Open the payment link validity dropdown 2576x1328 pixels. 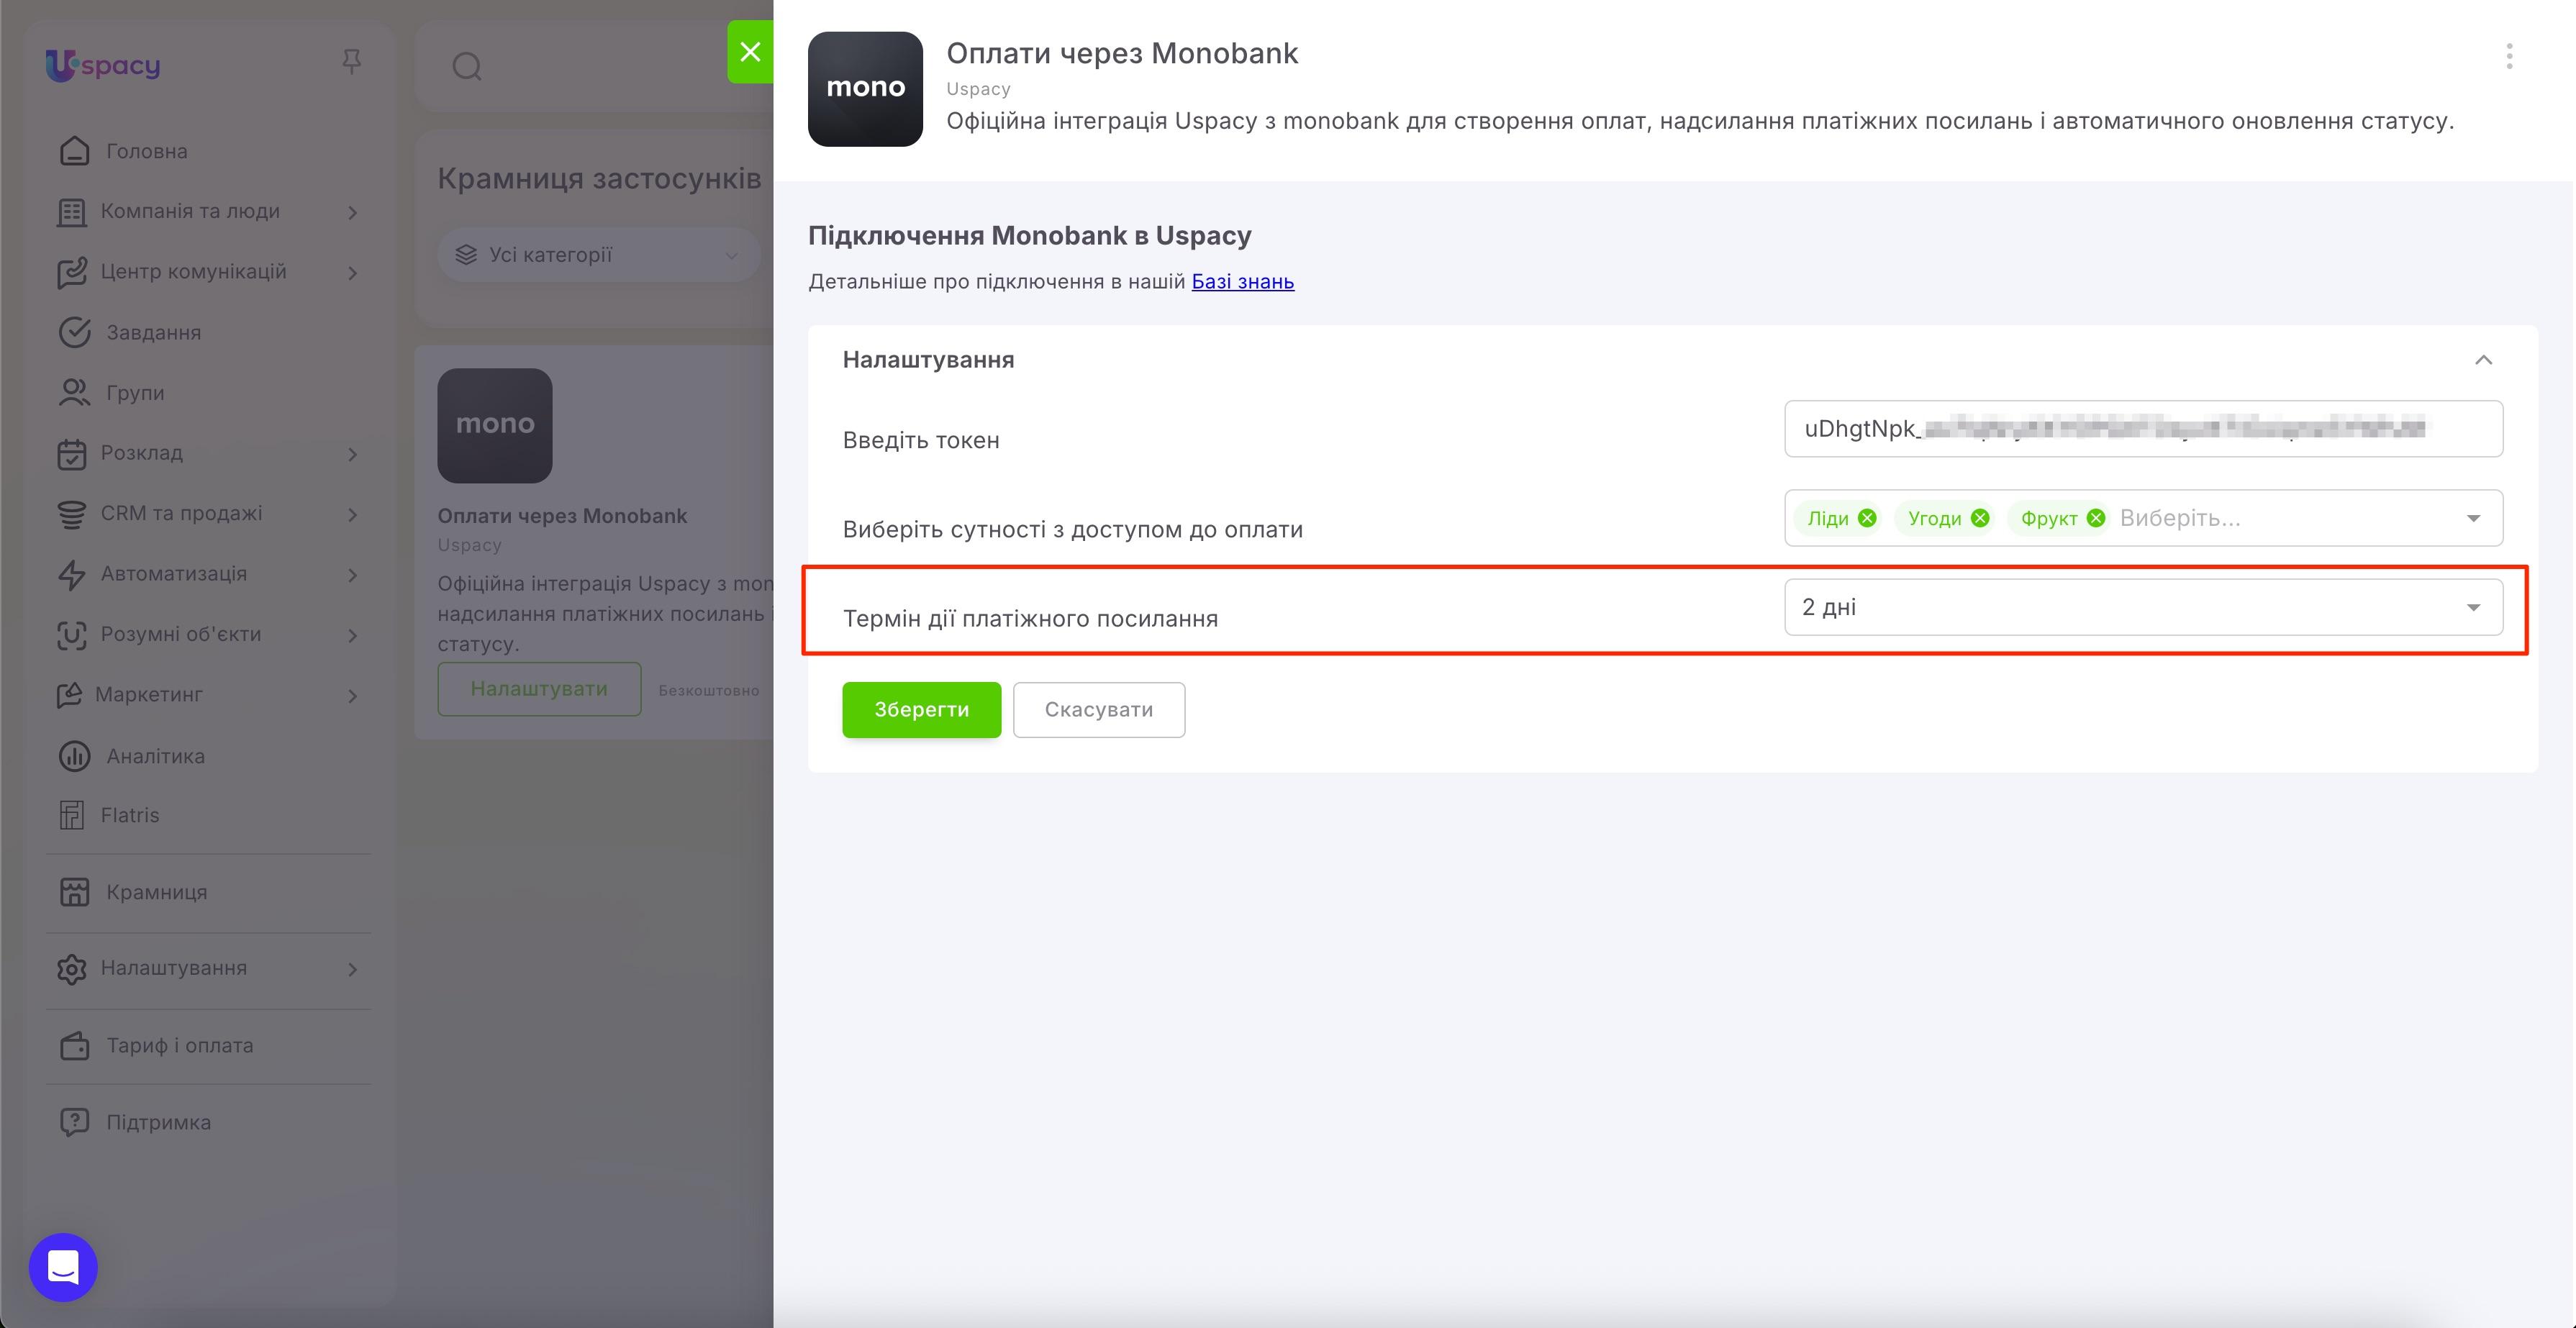coord(2143,607)
